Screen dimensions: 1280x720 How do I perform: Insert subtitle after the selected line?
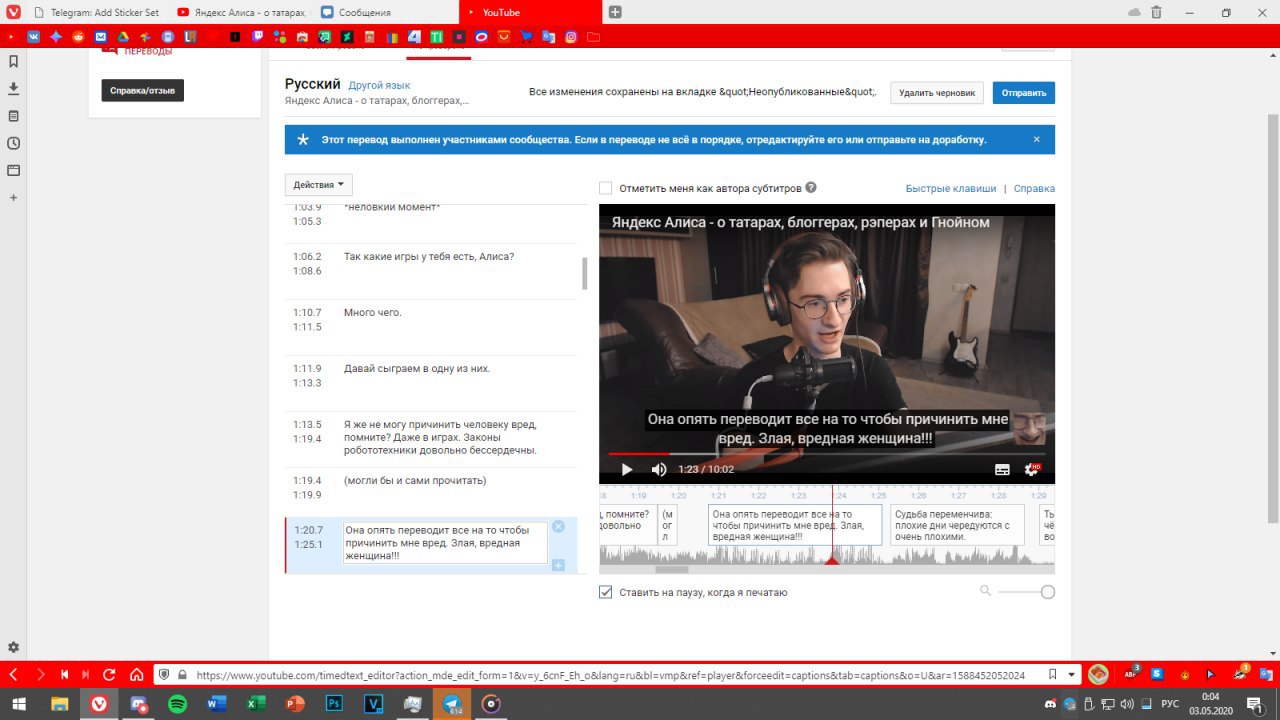558,565
